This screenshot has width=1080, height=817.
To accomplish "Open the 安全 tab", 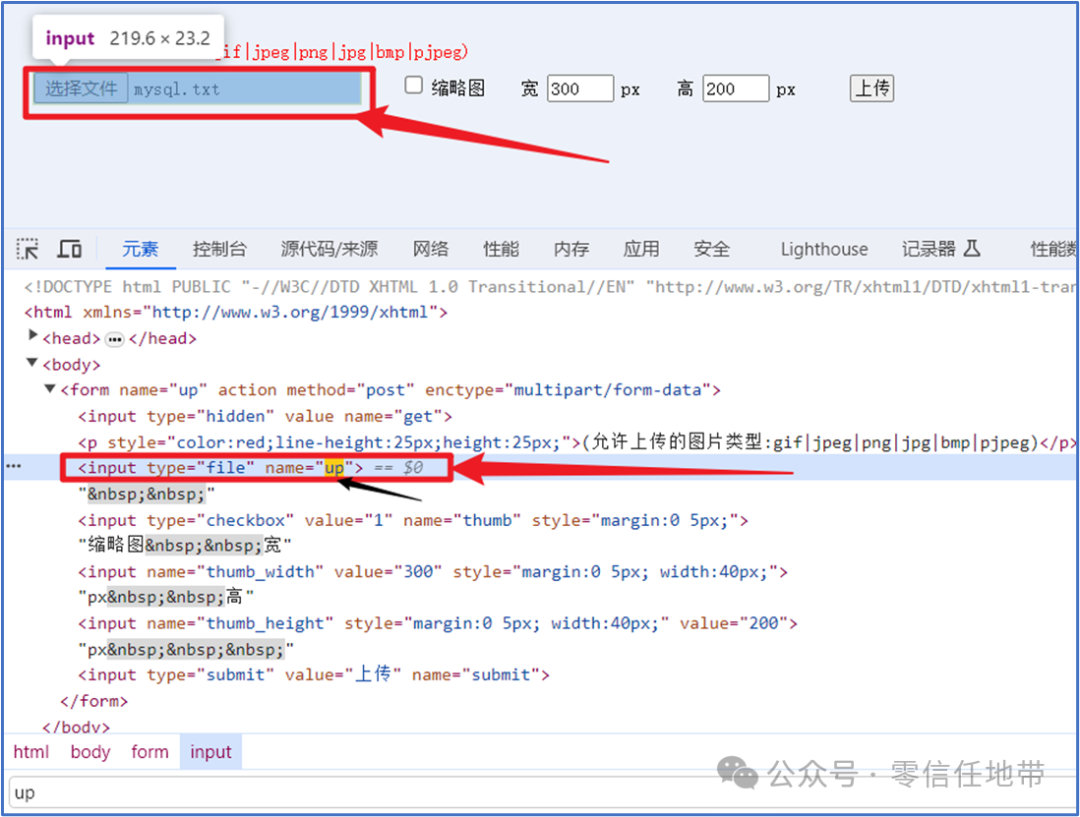I will pyautogui.click(x=712, y=249).
